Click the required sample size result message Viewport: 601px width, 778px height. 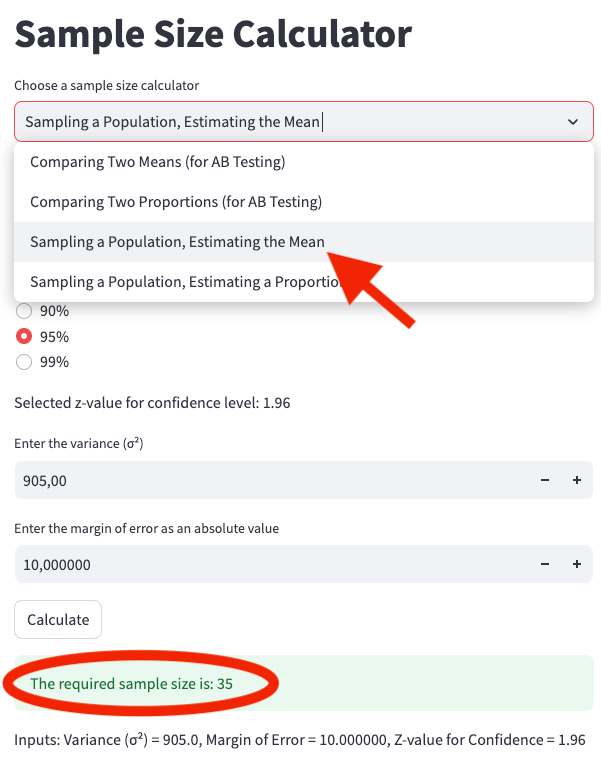(139, 684)
